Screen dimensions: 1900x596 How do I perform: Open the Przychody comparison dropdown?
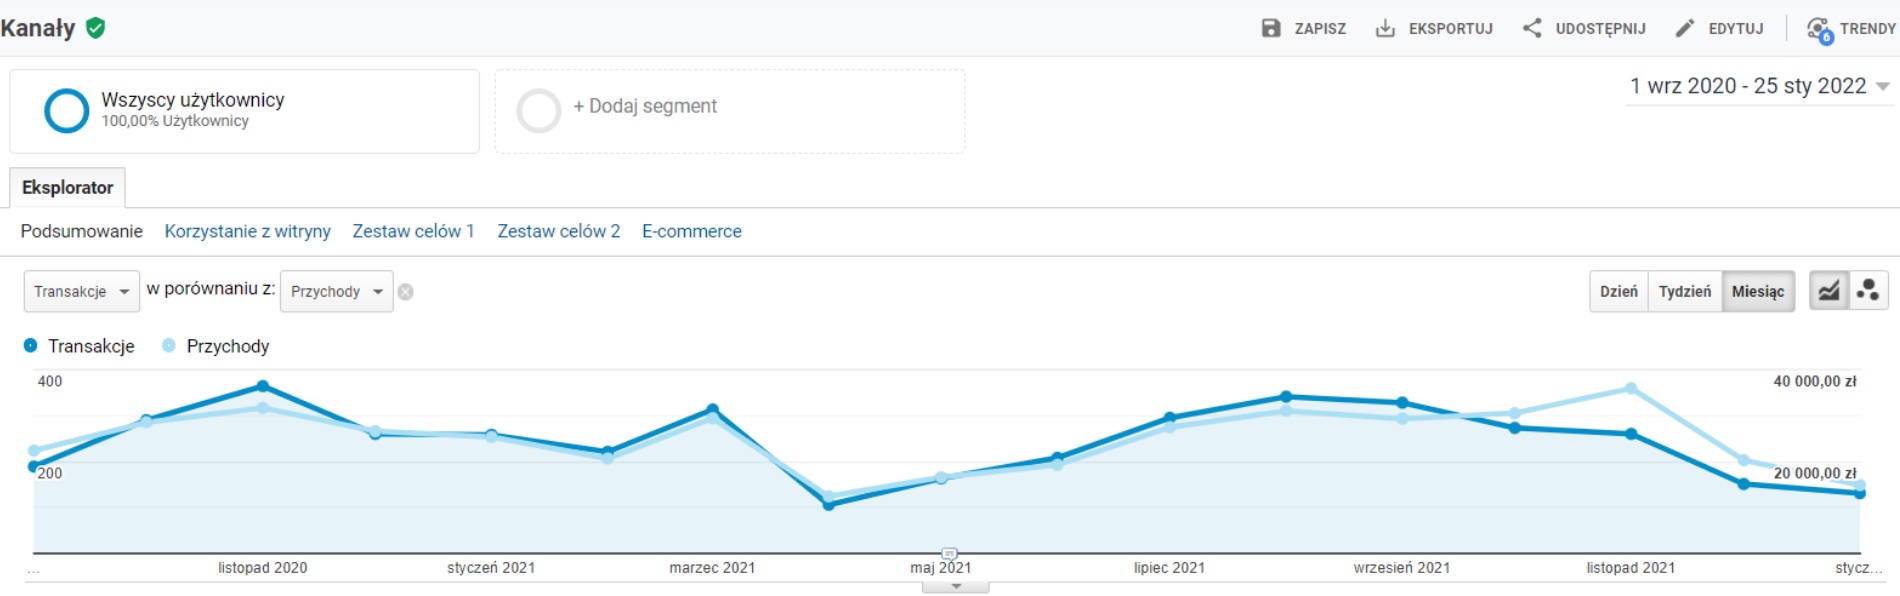coord(337,292)
